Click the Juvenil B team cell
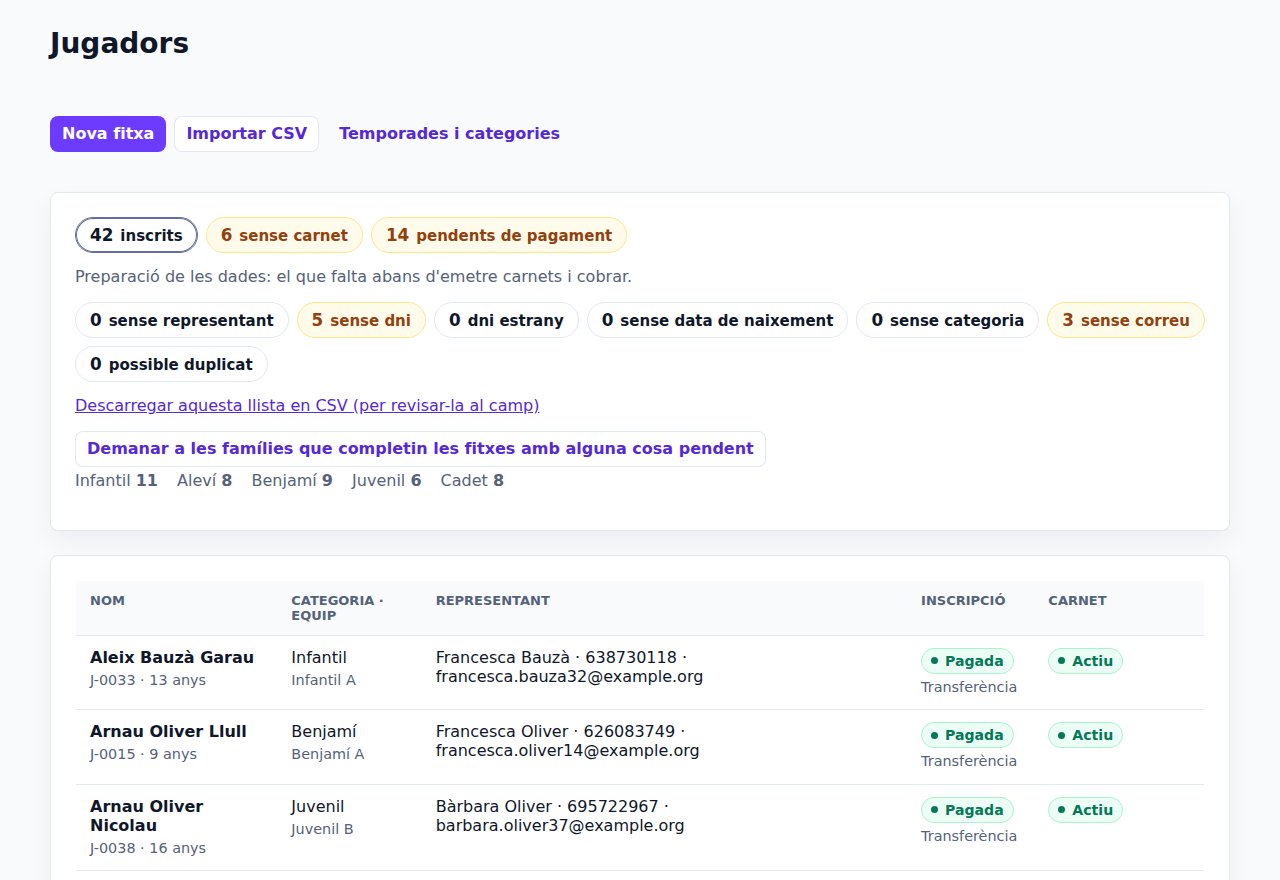 pos(322,829)
